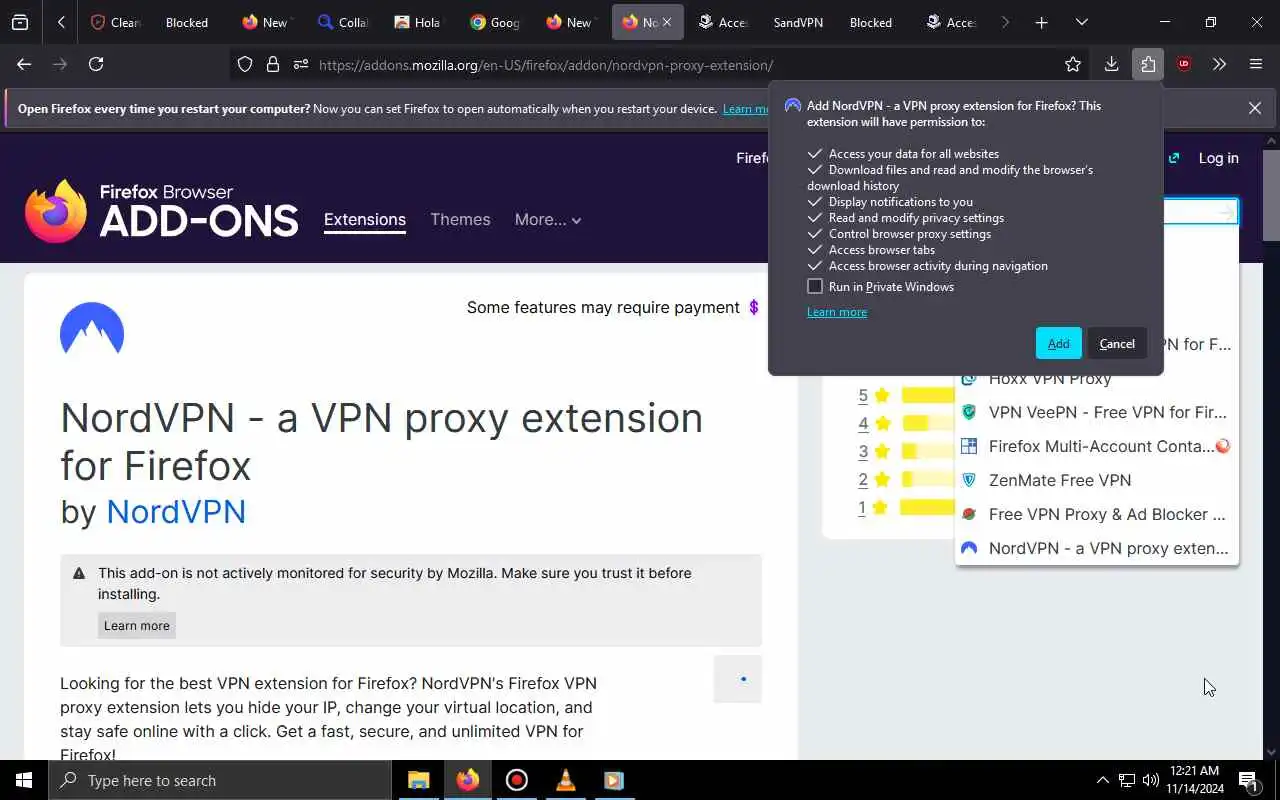Open File Explorer from taskbar
1280x800 pixels.
point(418,780)
